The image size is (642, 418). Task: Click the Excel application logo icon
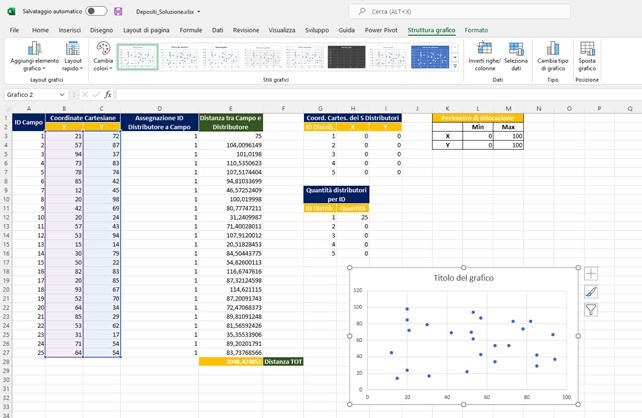click(11, 11)
